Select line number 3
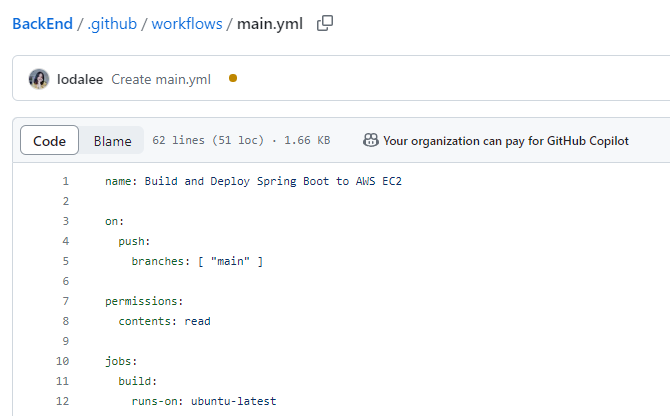 [x=65, y=221]
